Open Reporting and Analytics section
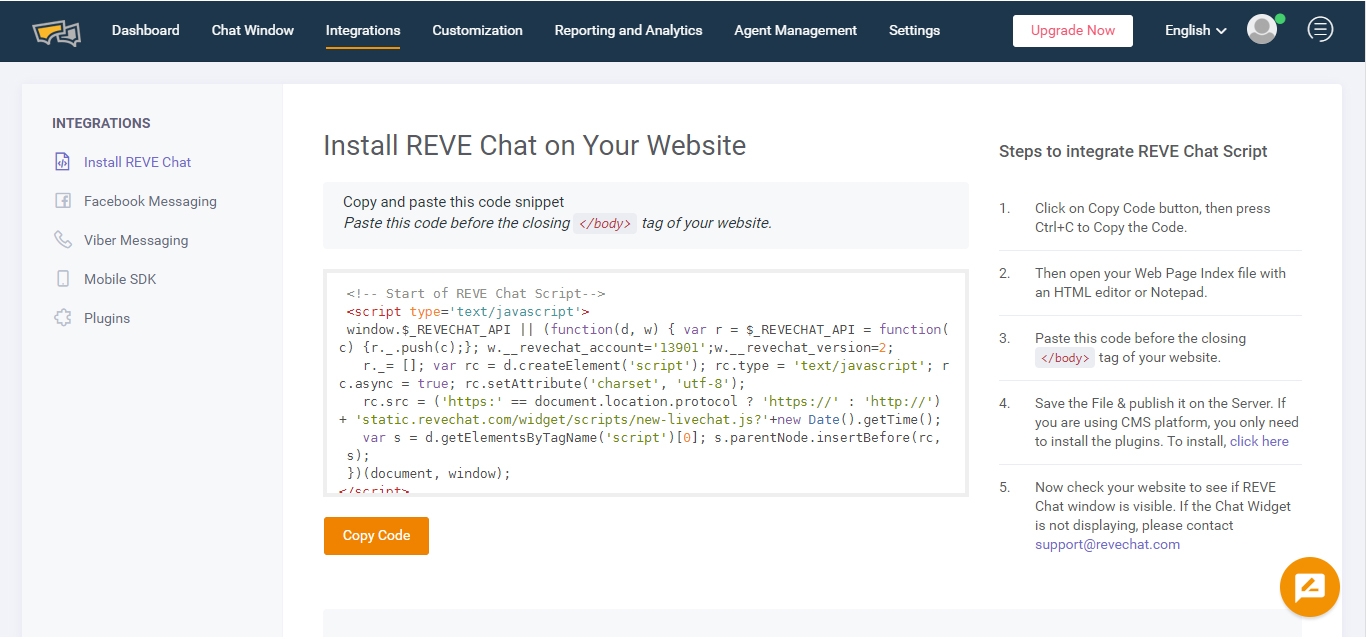This screenshot has height=639, width=1366. coord(628,30)
